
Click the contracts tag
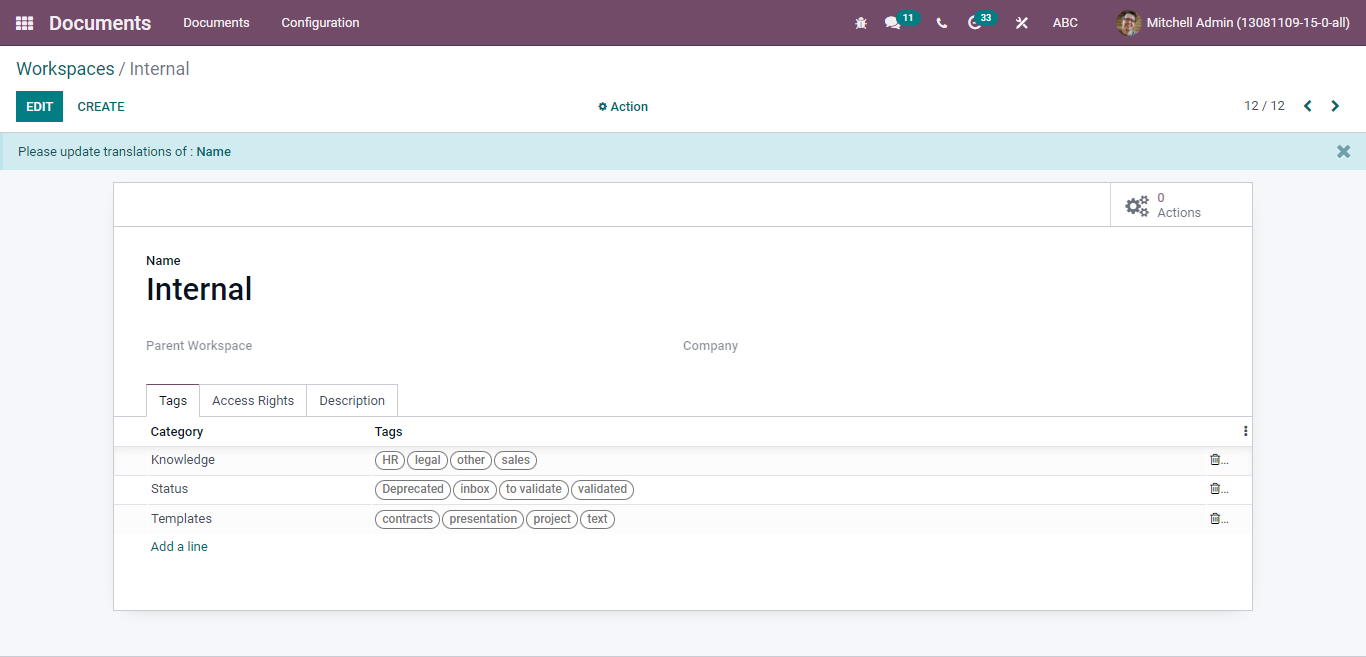coord(407,519)
